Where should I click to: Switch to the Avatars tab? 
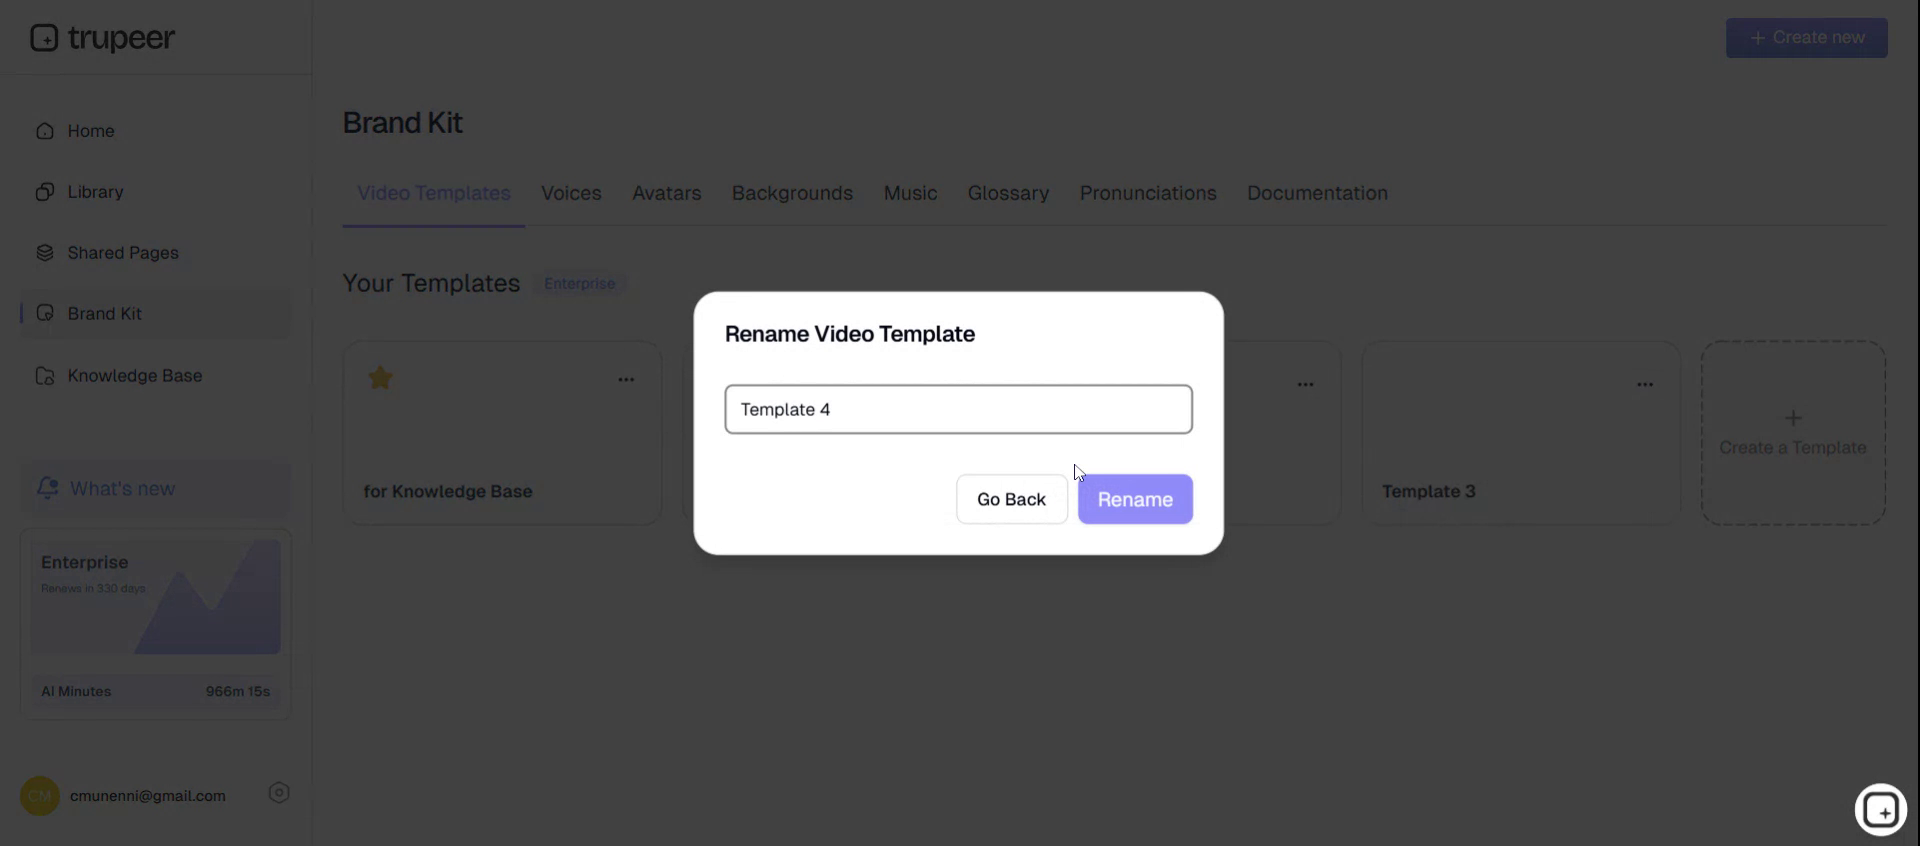click(x=666, y=193)
